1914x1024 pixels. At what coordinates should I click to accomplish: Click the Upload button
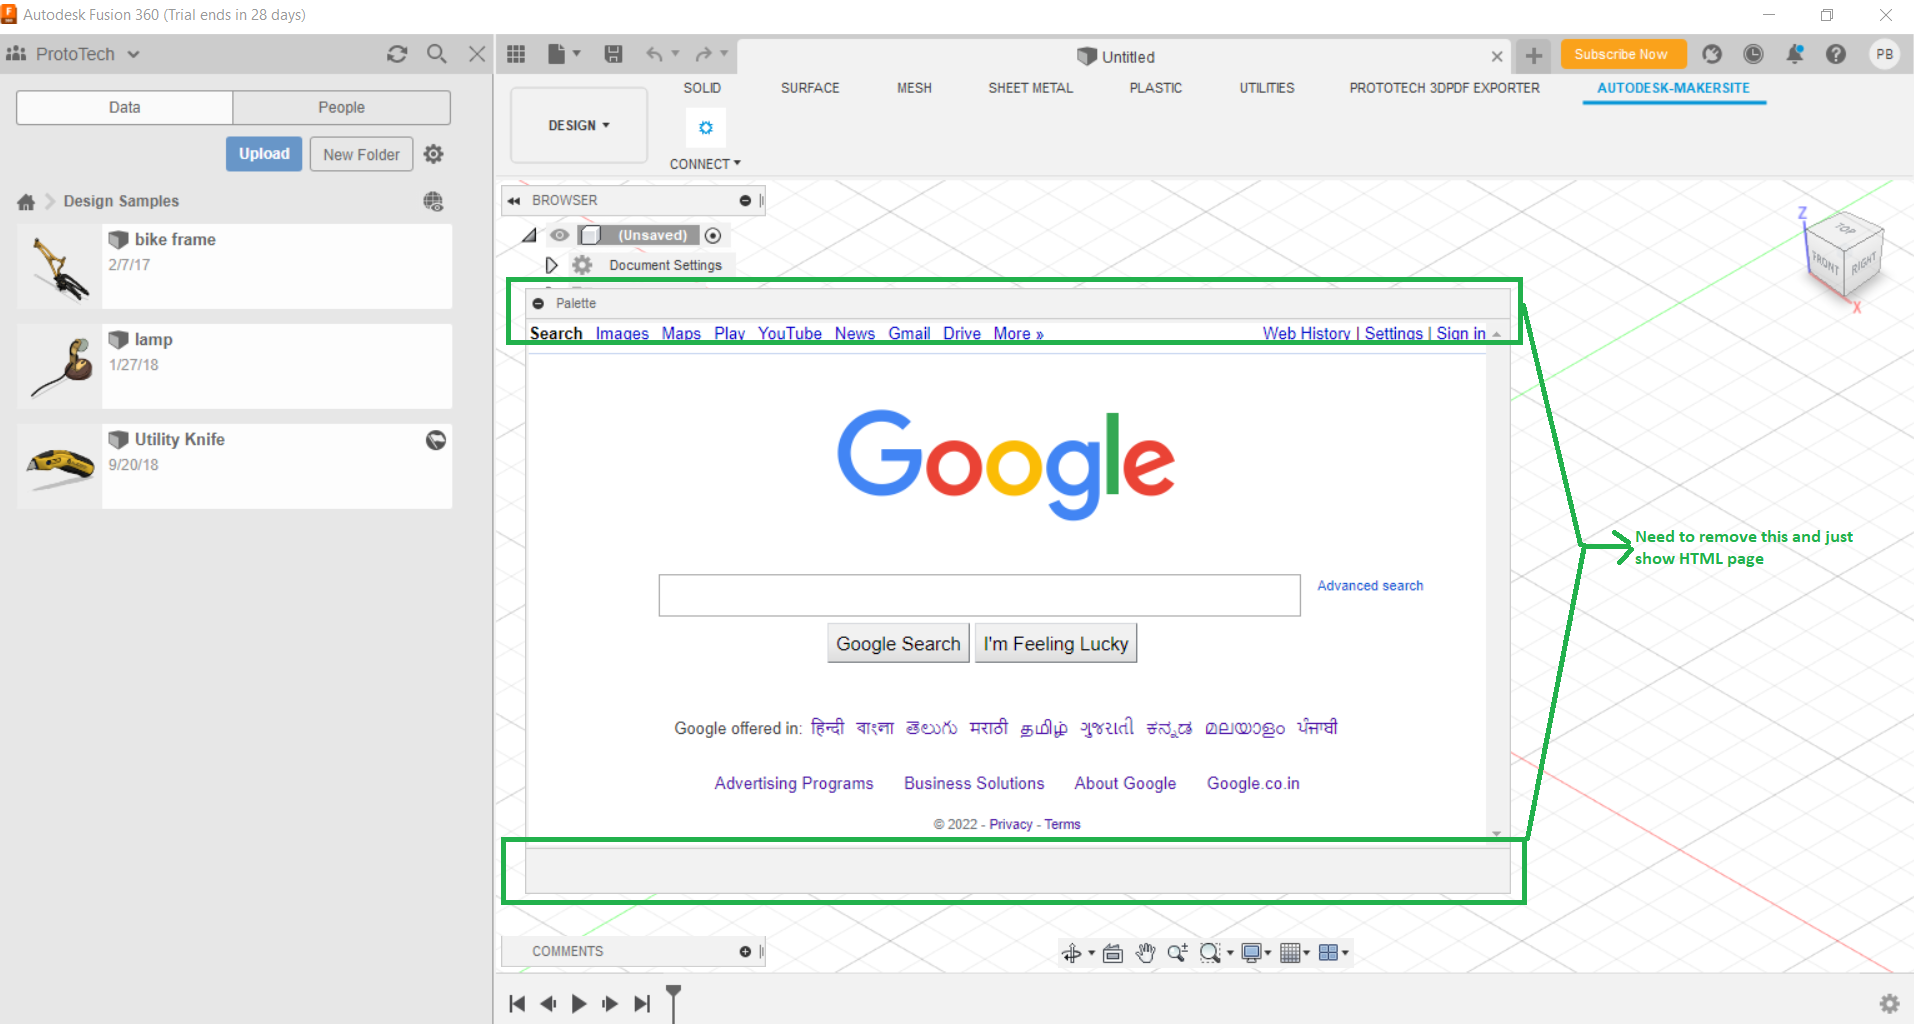point(264,154)
